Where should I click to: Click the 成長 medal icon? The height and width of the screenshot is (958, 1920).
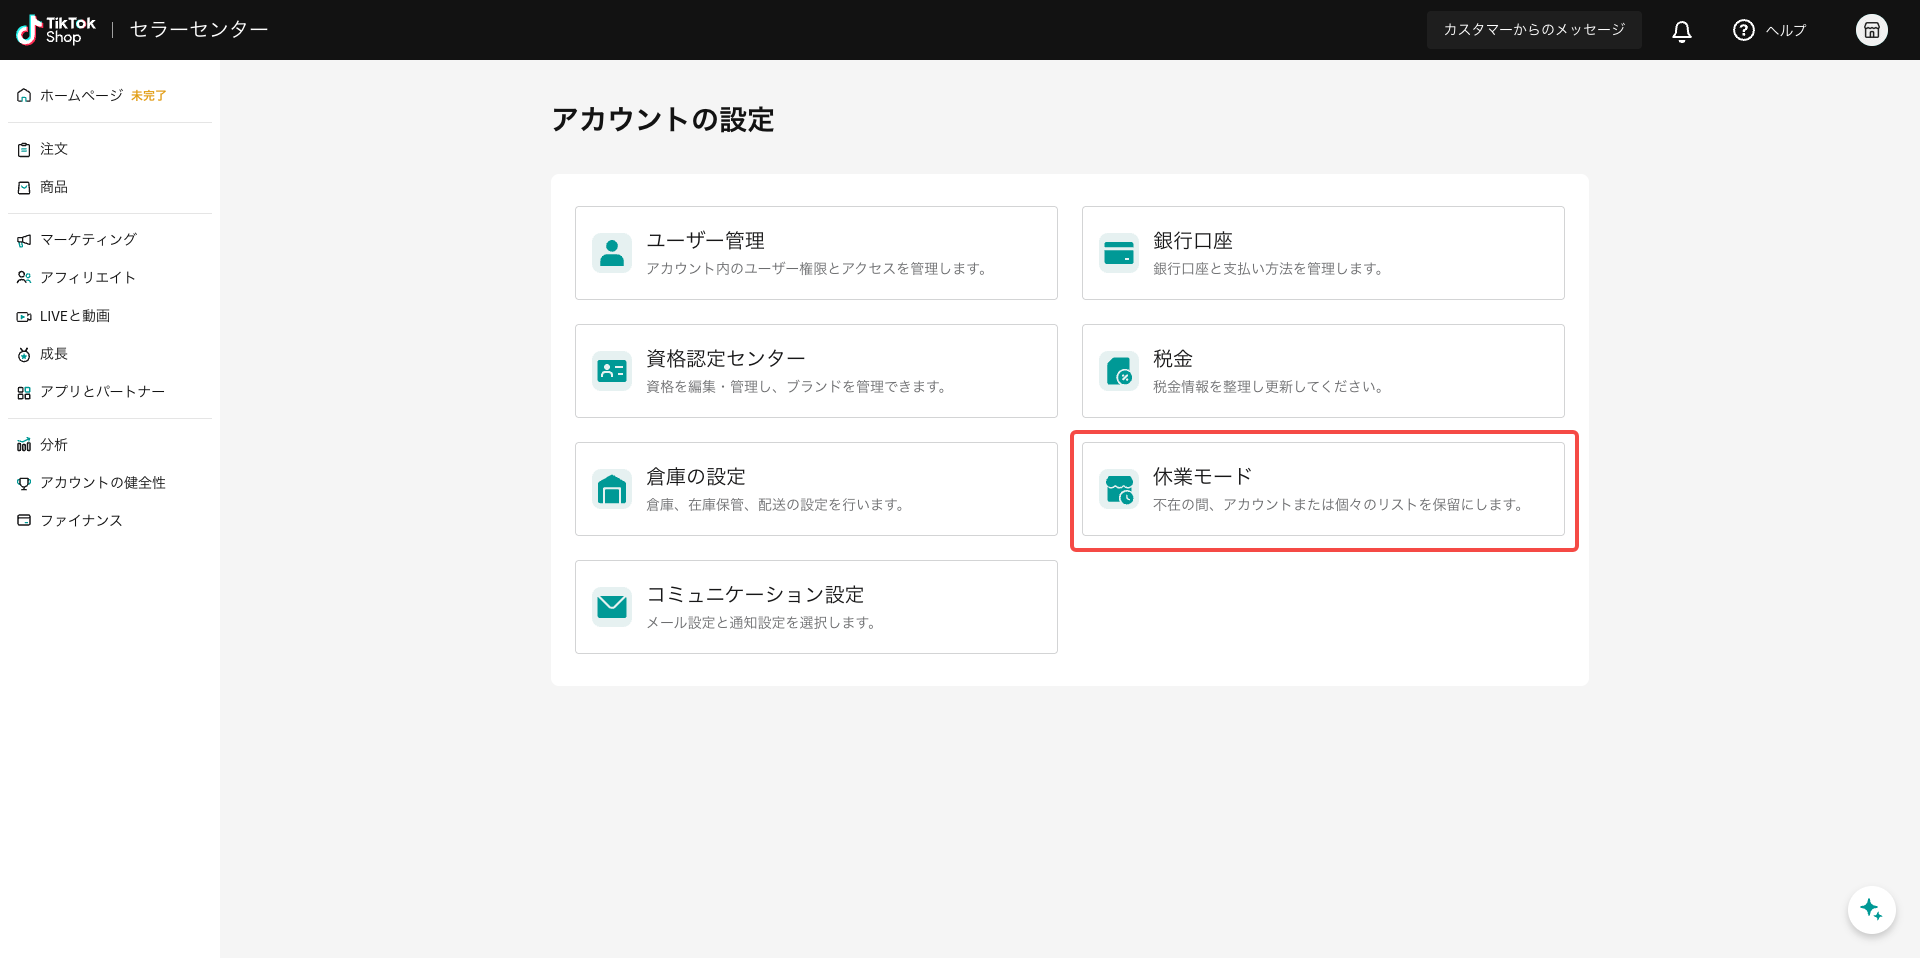tap(24, 354)
